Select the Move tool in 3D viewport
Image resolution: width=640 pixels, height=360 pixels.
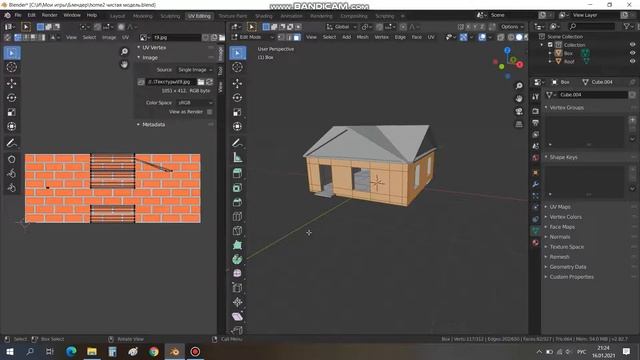[238, 83]
